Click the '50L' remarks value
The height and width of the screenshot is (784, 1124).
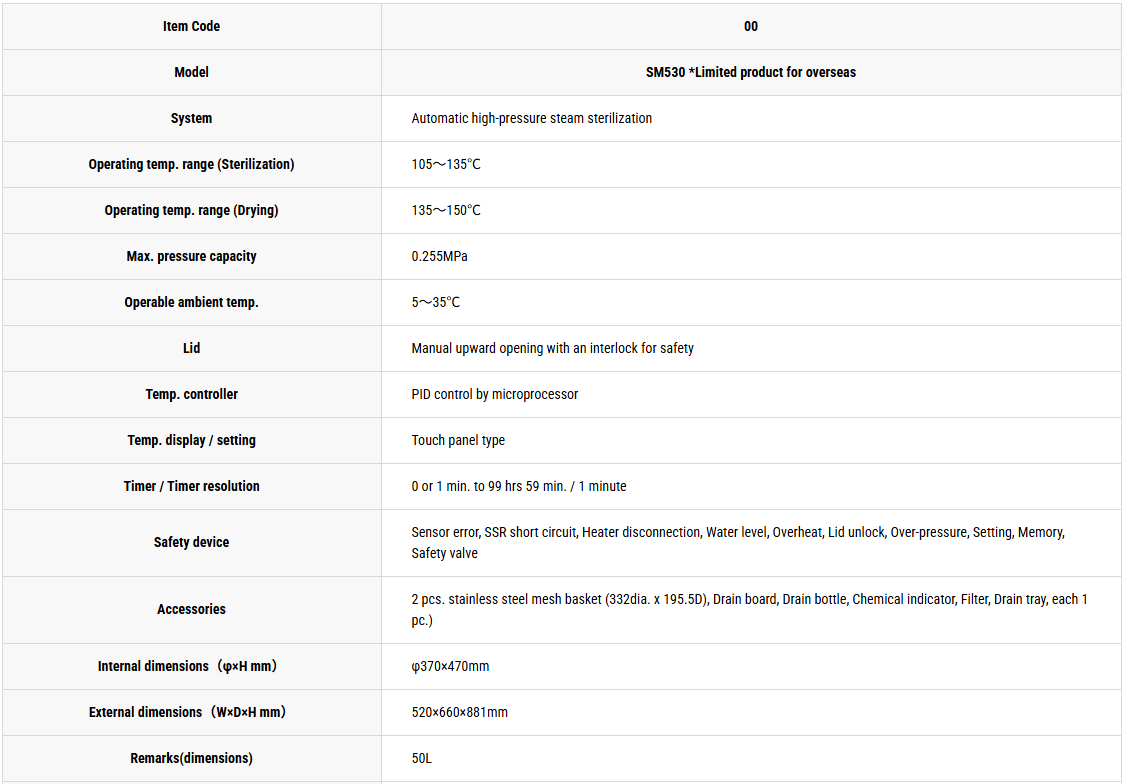tap(422, 758)
